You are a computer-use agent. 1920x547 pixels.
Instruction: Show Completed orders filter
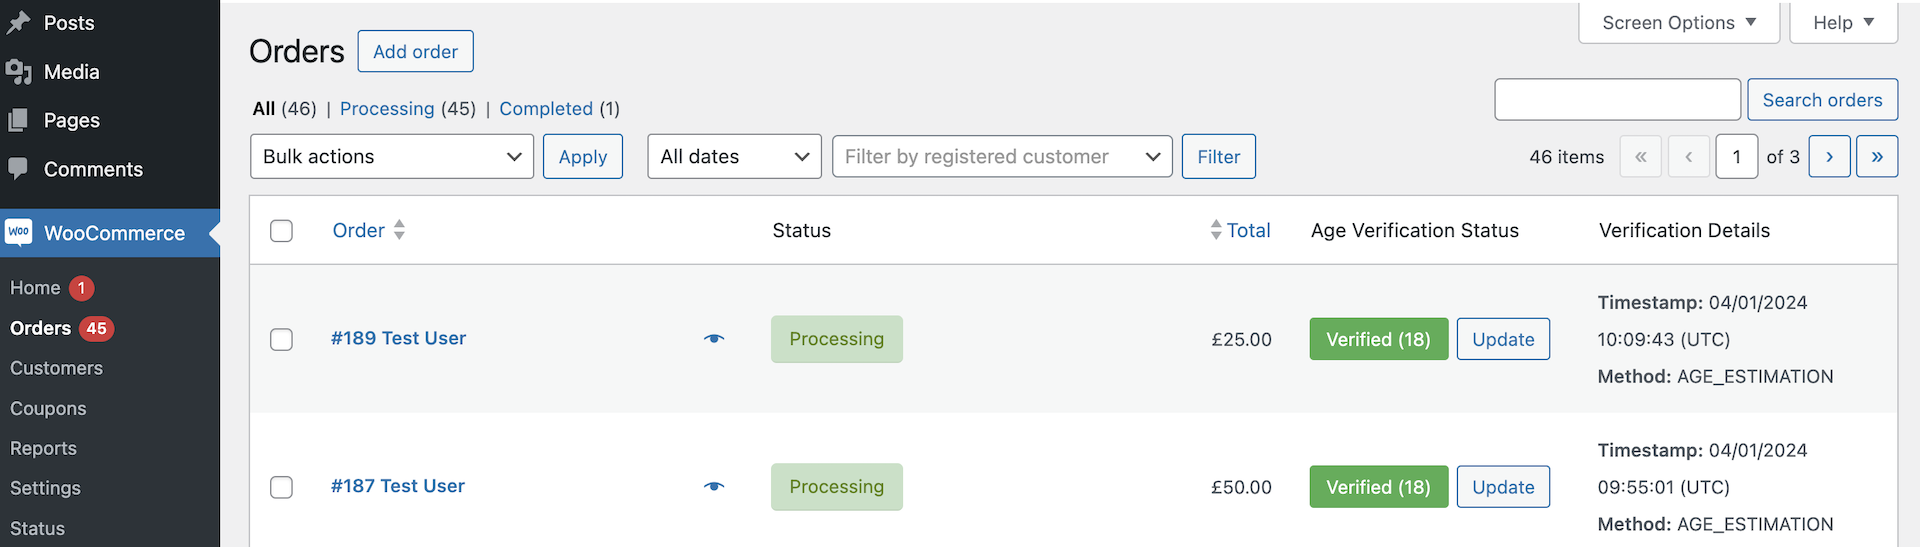click(546, 109)
